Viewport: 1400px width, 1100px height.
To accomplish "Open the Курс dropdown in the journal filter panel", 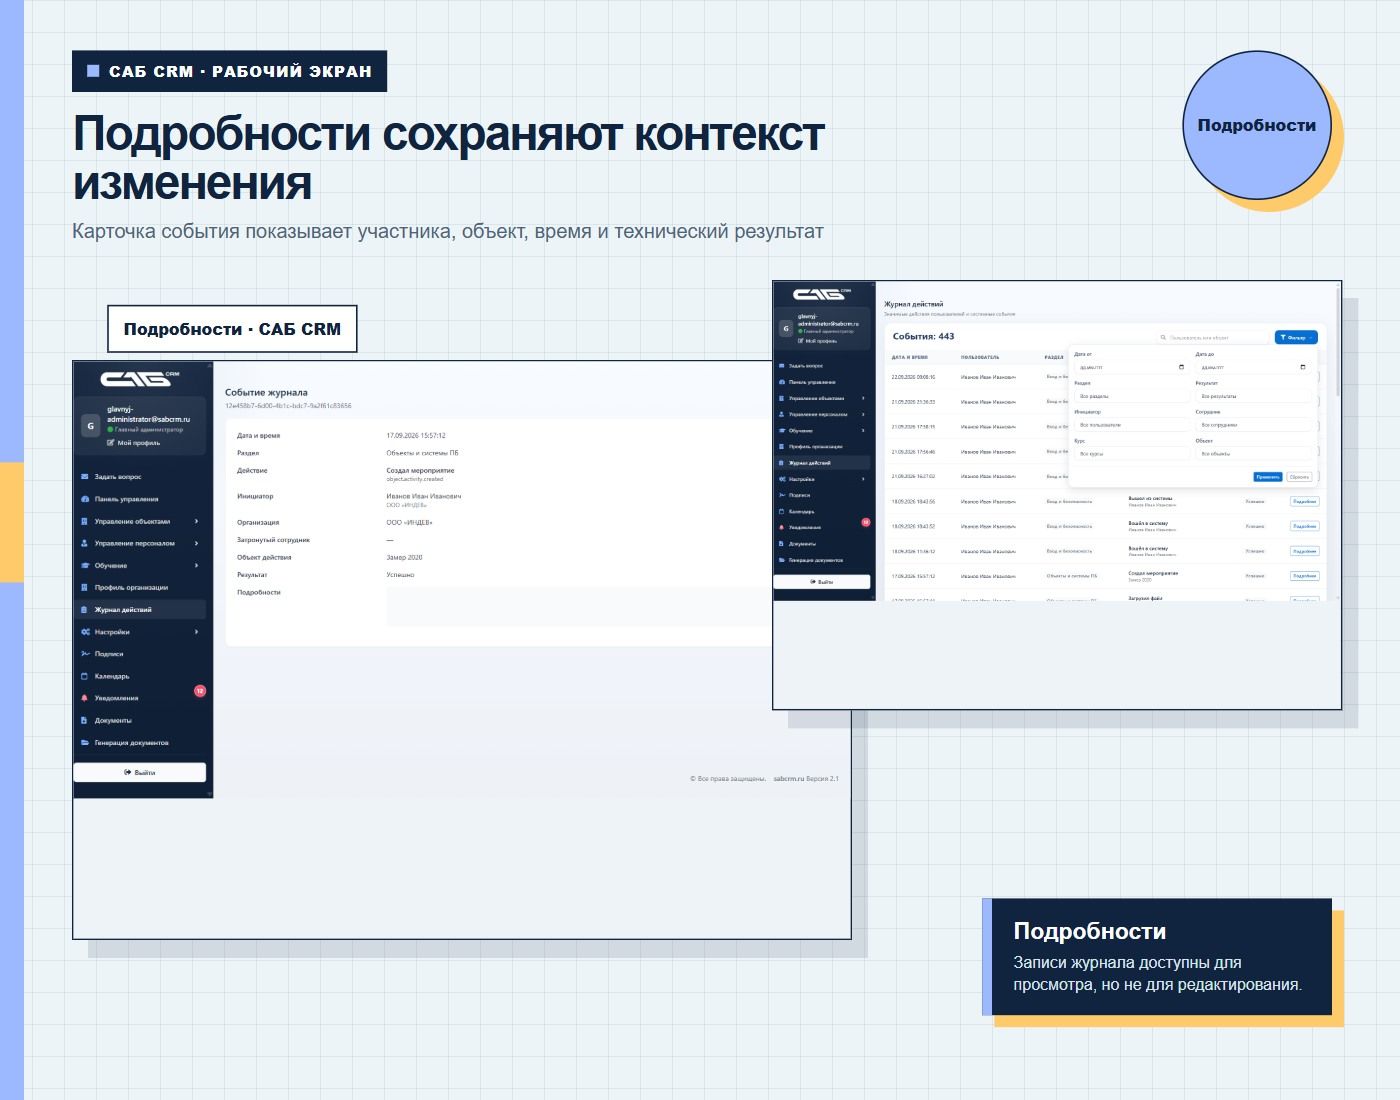I will click(x=1132, y=454).
